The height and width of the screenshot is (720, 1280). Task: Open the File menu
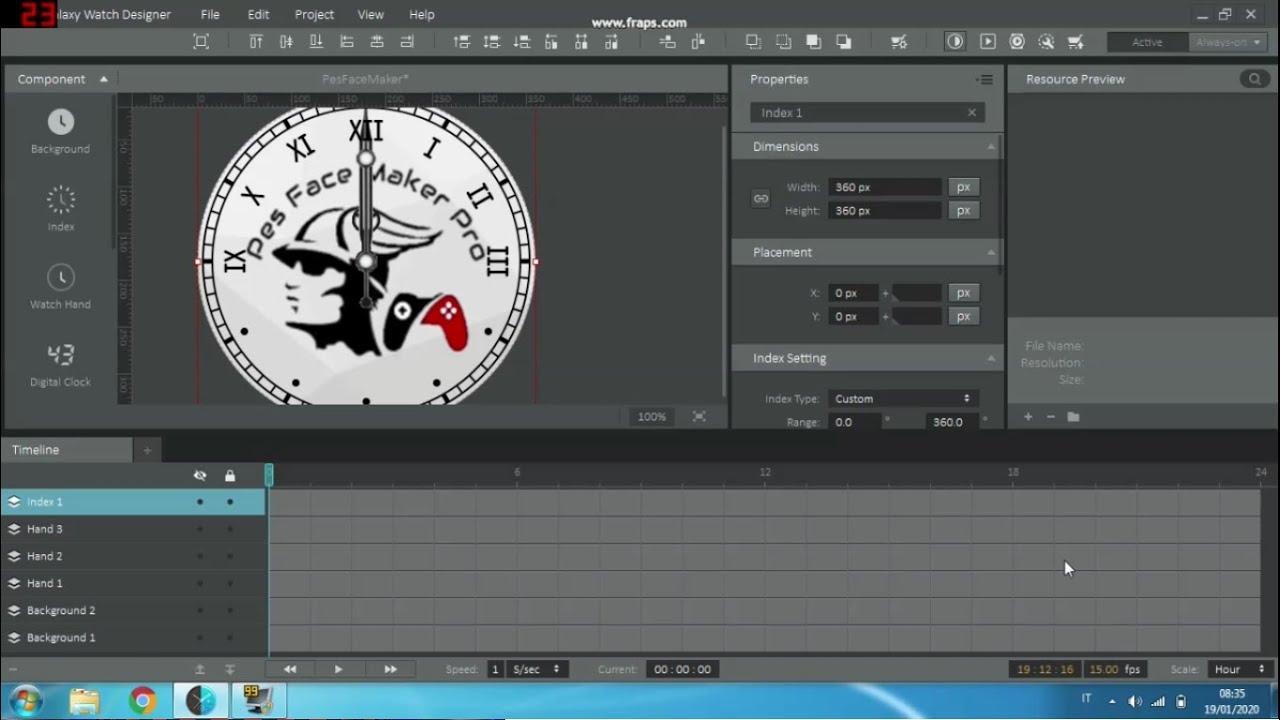coord(210,14)
